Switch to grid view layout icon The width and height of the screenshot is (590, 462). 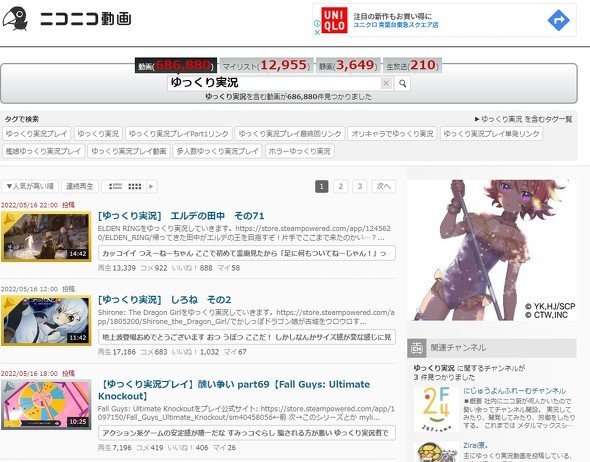(135, 186)
